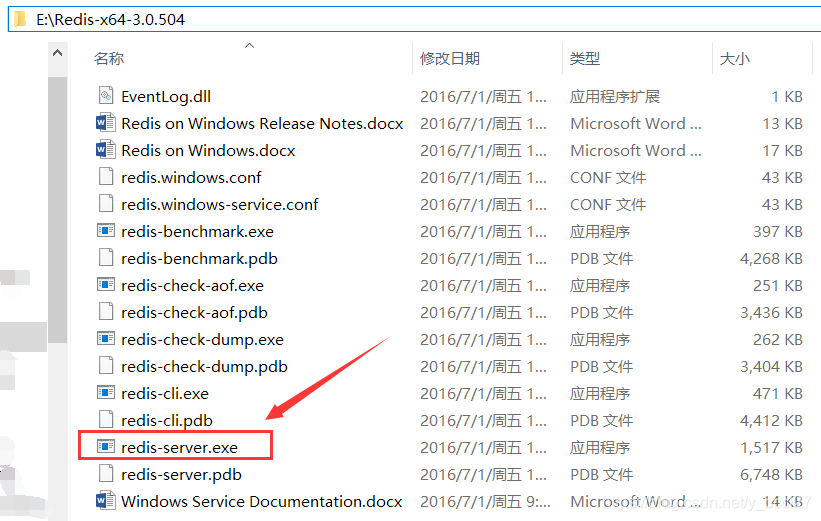This screenshot has height=521, width=821.
Task: Click the PDB 文件 type of redis-cli.pdb
Action: (x=601, y=420)
